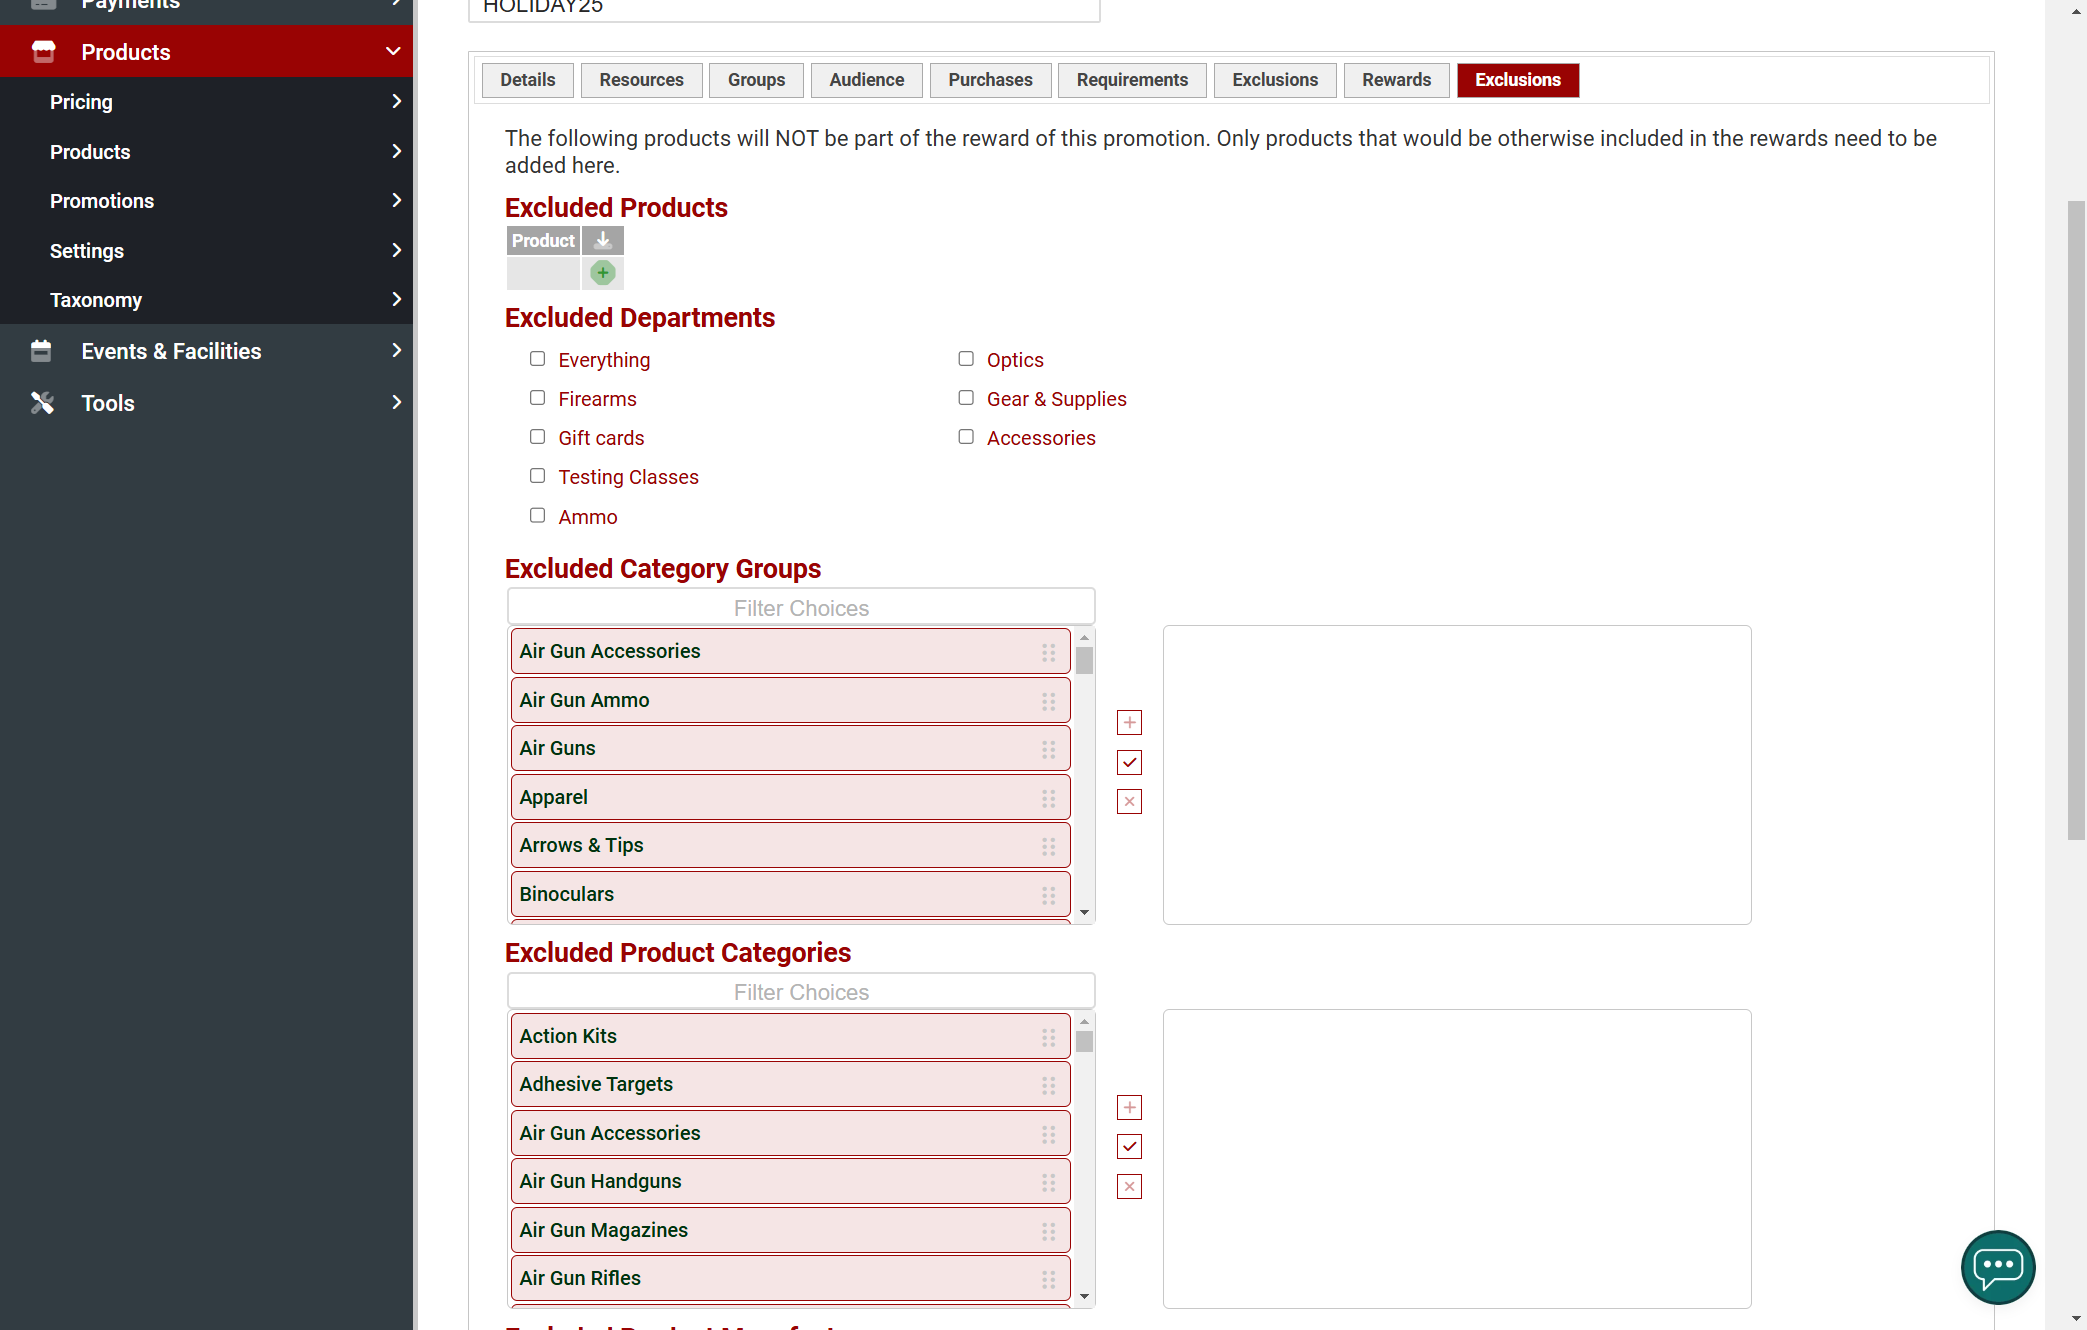Expand the Settings submenu in sidebar

click(397, 251)
